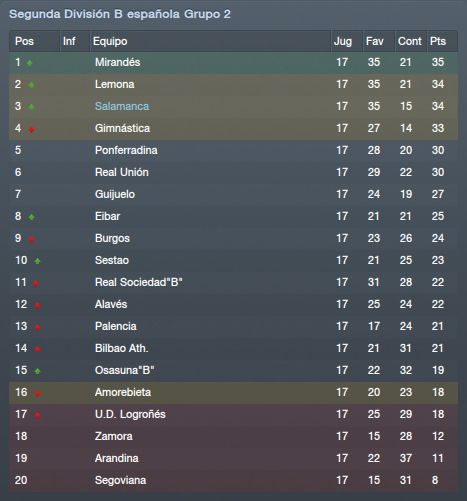Click the green arrow beside Osasuna"B"
Screen dimensions: 467x501
tap(37, 371)
